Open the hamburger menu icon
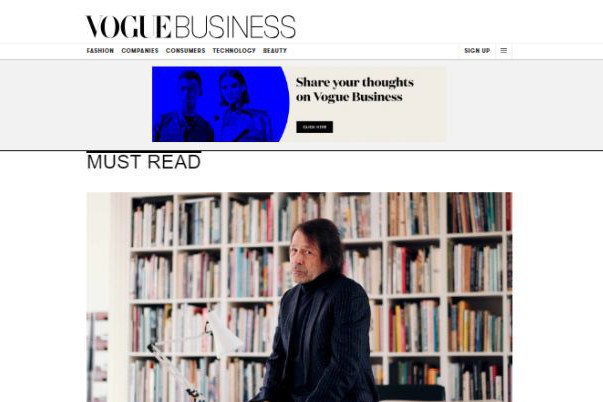 point(503,50)
